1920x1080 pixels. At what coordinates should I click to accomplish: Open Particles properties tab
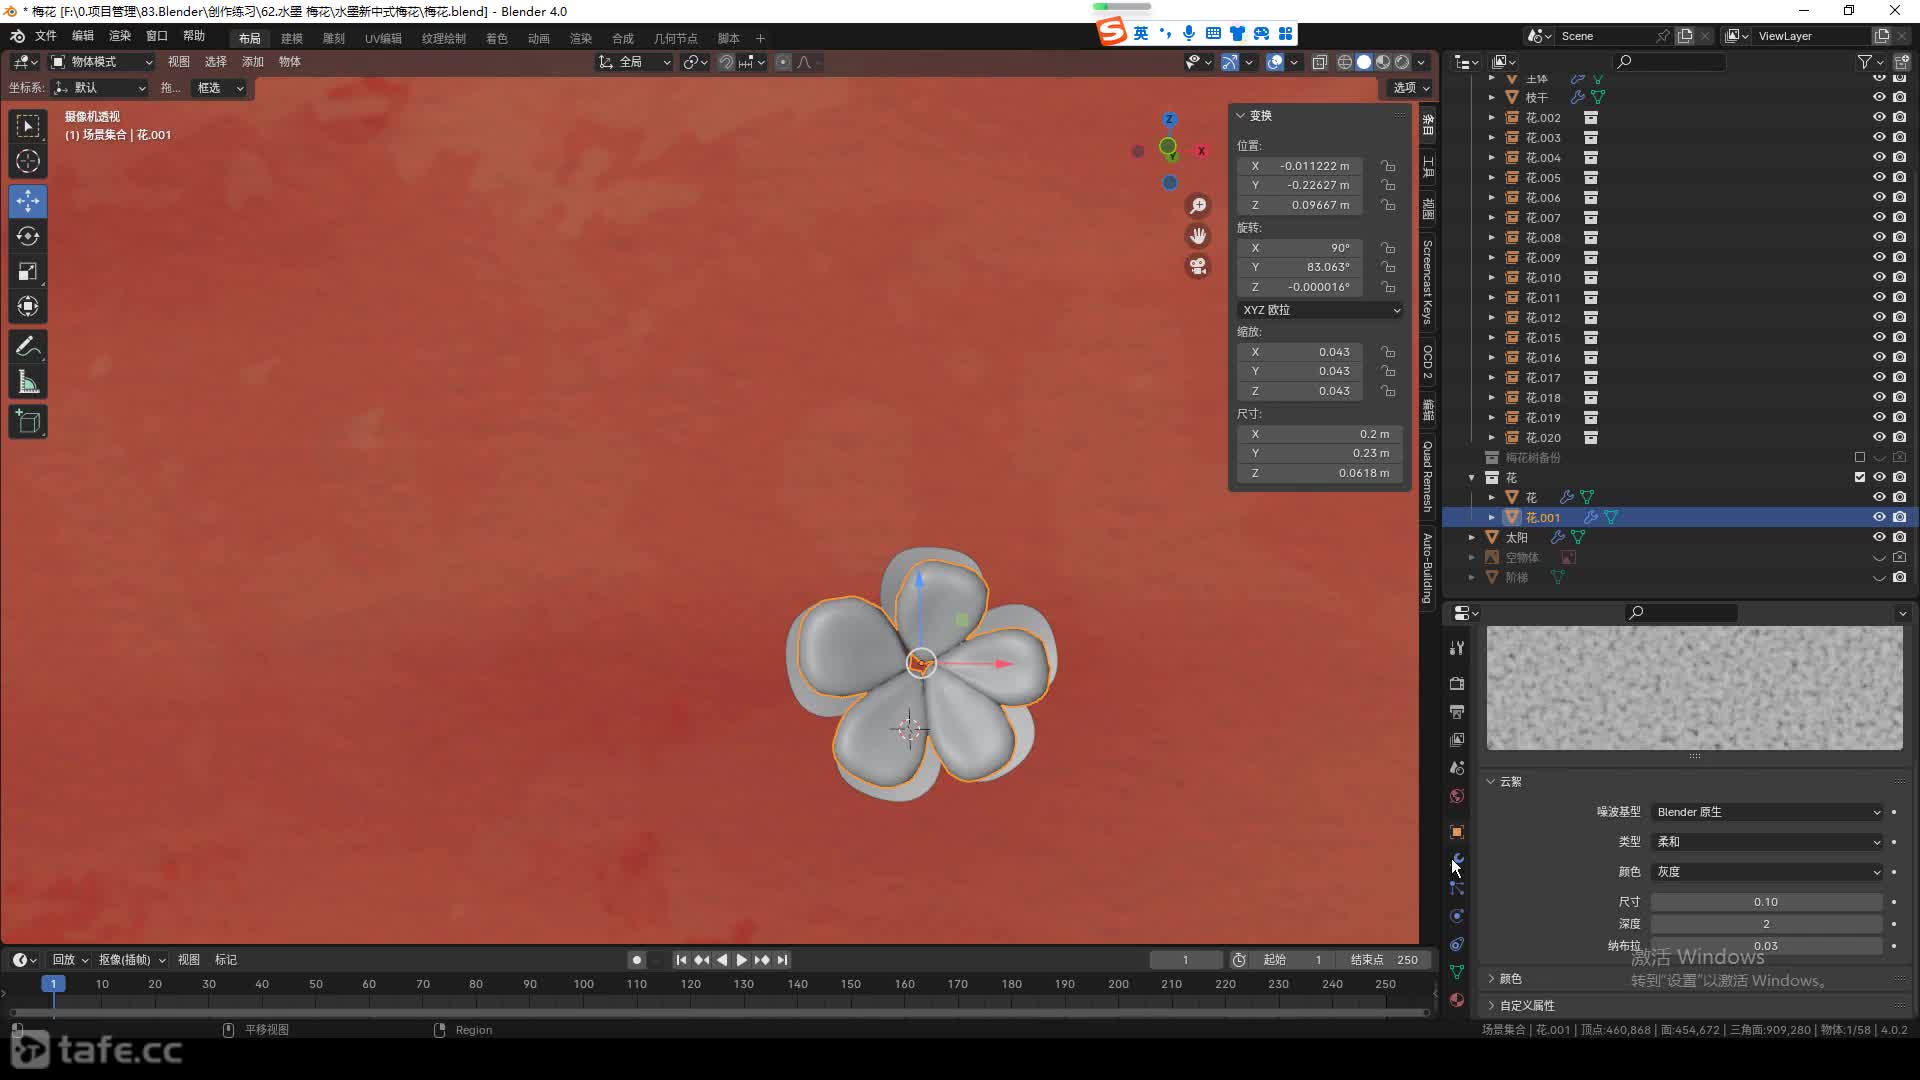click(1457, 887)
